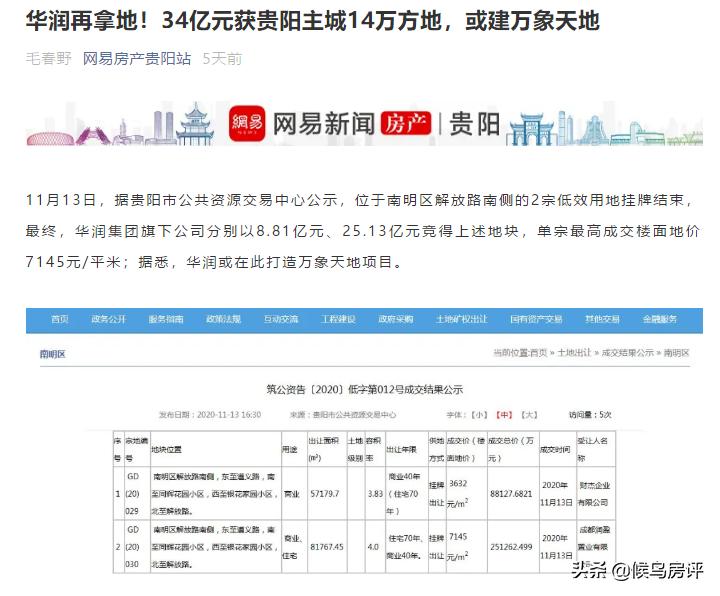This screenshot has width=720, height=596.
Task: Open source link 网易房产贵阳站
Action: (x=137, y=59)
